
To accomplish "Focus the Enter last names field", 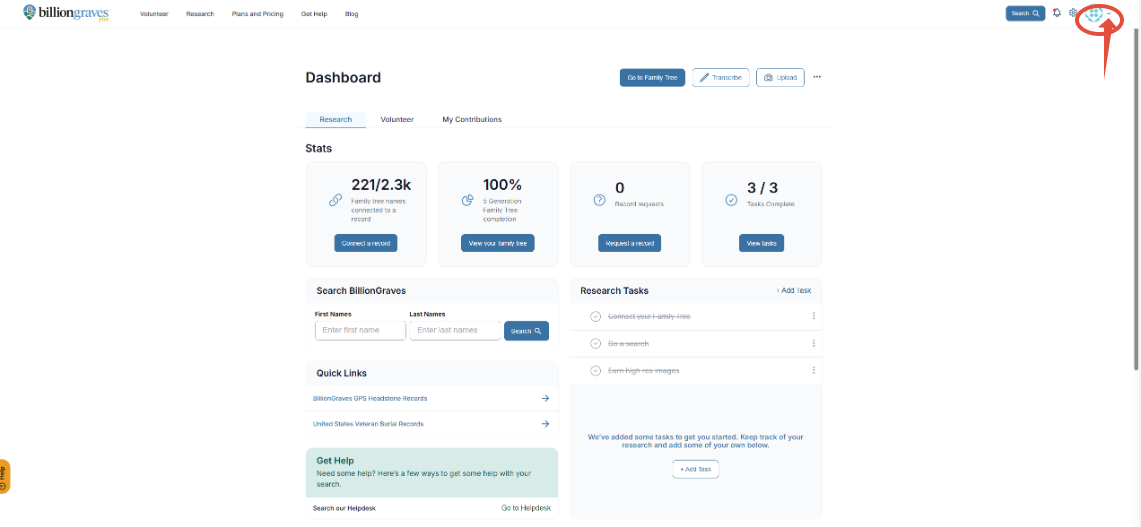I will pyautogui.click(x=455, y=330).
